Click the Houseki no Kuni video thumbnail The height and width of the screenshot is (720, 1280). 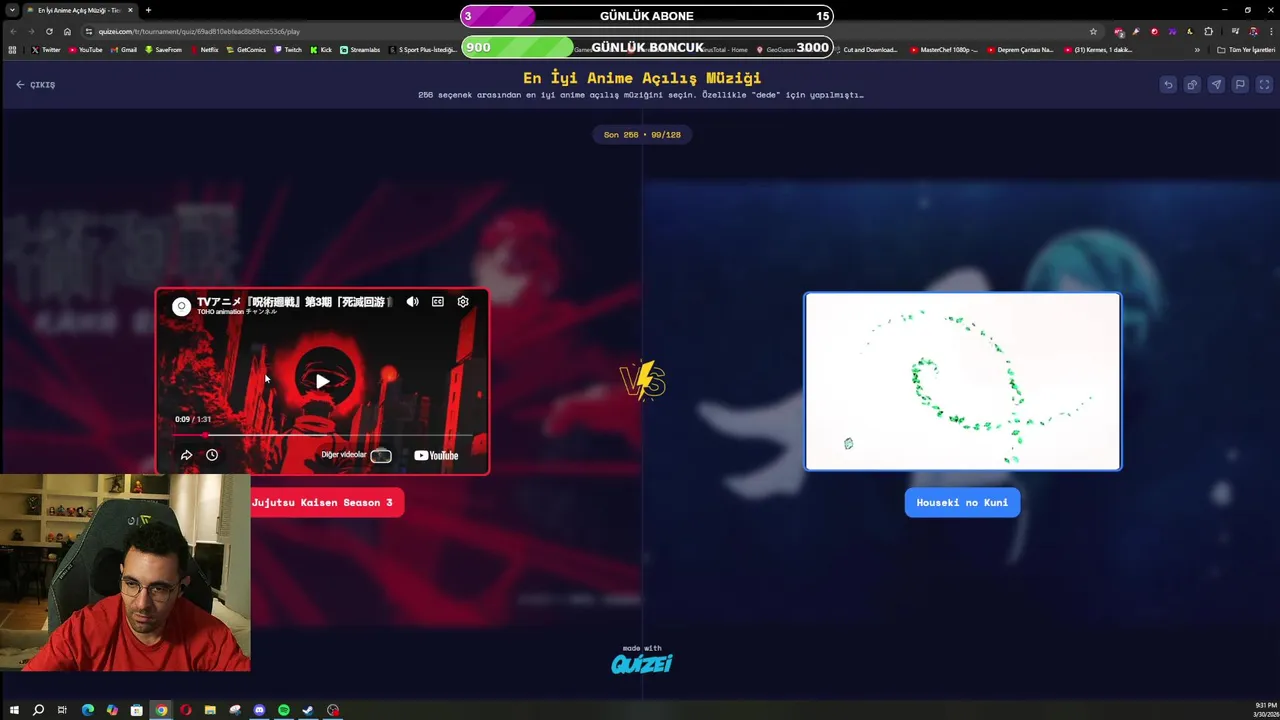click(963, 381)
